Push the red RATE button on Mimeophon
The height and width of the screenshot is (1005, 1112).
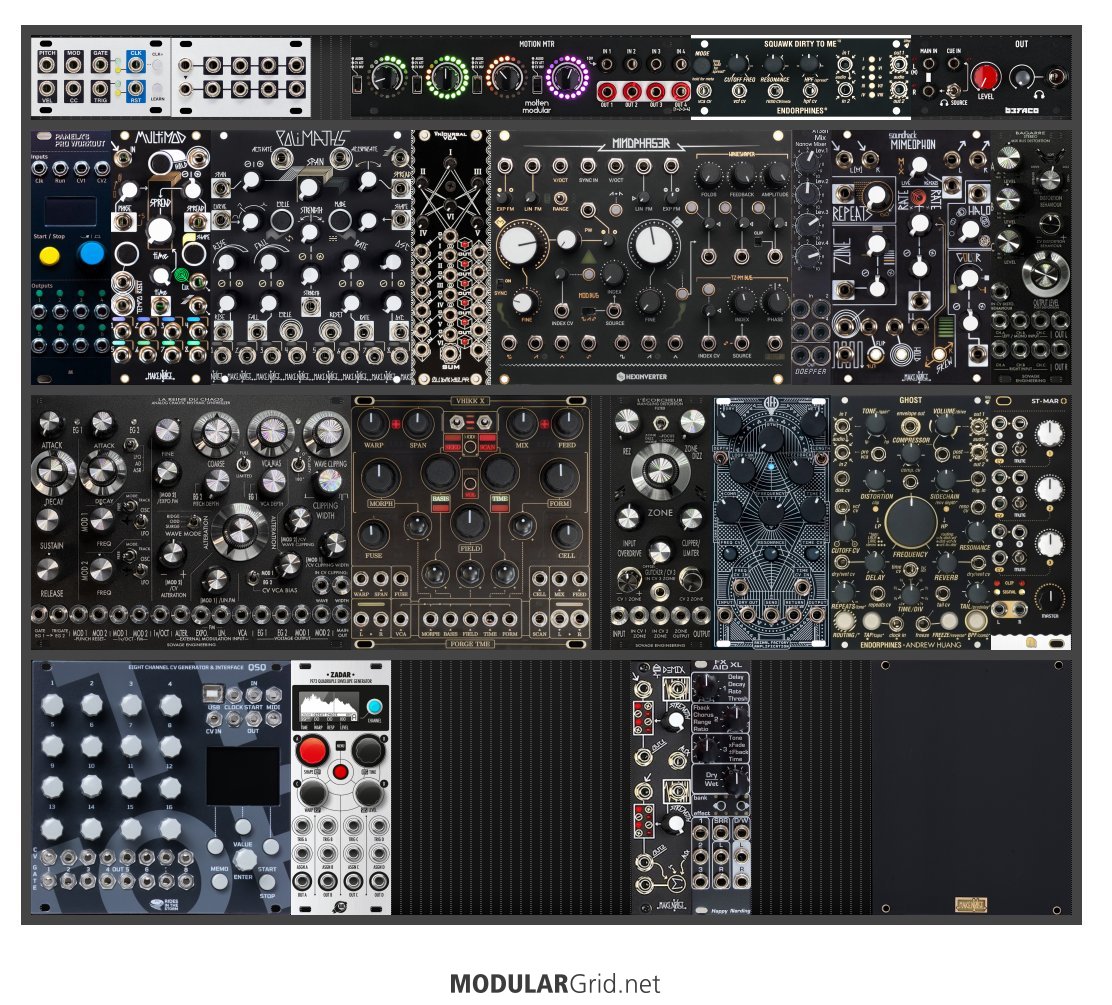[x=919, y=198]
